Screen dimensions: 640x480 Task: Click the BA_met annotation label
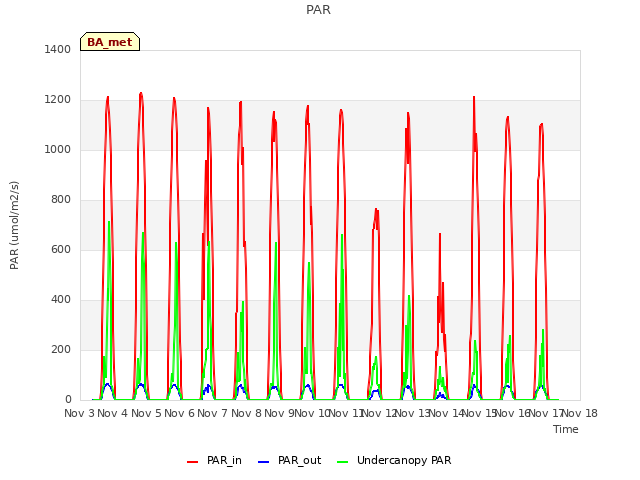[x=110, y=42]
